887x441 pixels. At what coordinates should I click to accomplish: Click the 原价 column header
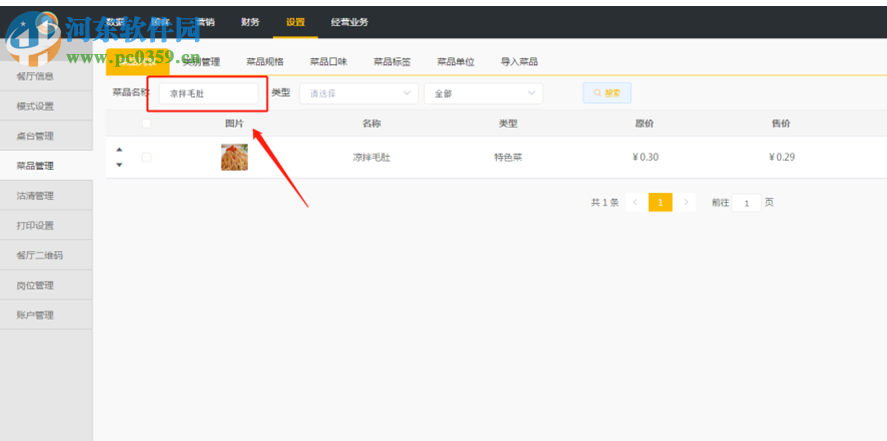tap(644, 124)
